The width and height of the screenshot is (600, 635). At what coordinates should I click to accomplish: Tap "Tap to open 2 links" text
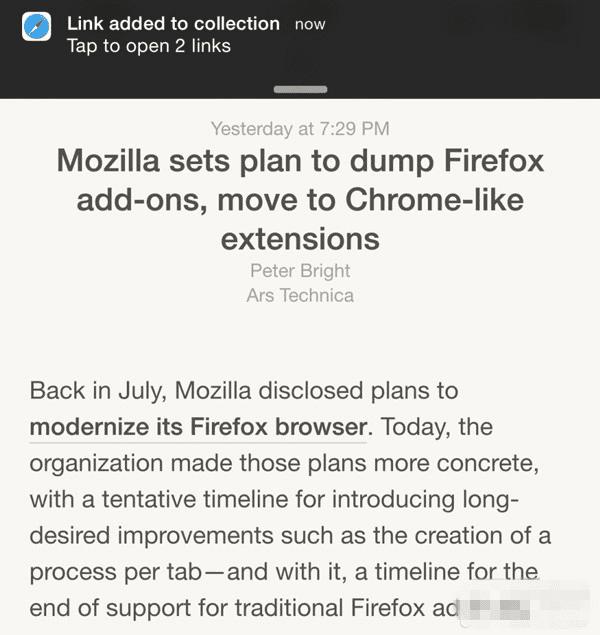pos(148,46)
